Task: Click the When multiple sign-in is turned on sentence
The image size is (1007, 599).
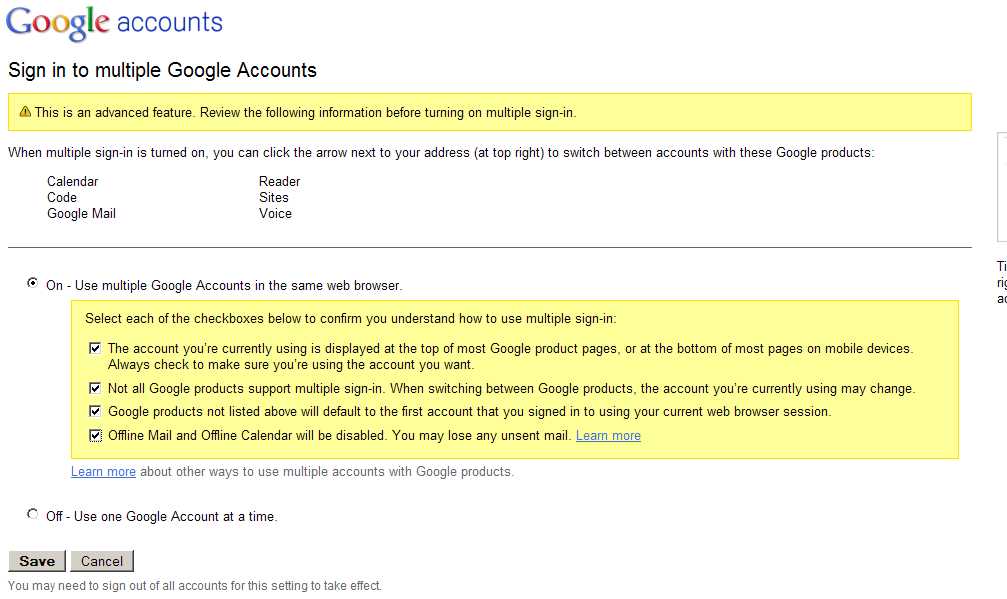Action: 441,153
